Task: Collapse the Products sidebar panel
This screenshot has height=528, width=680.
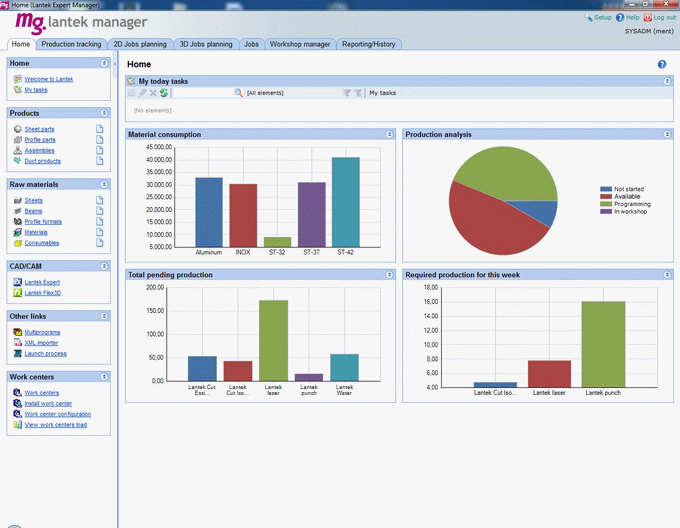Action: 104,113
